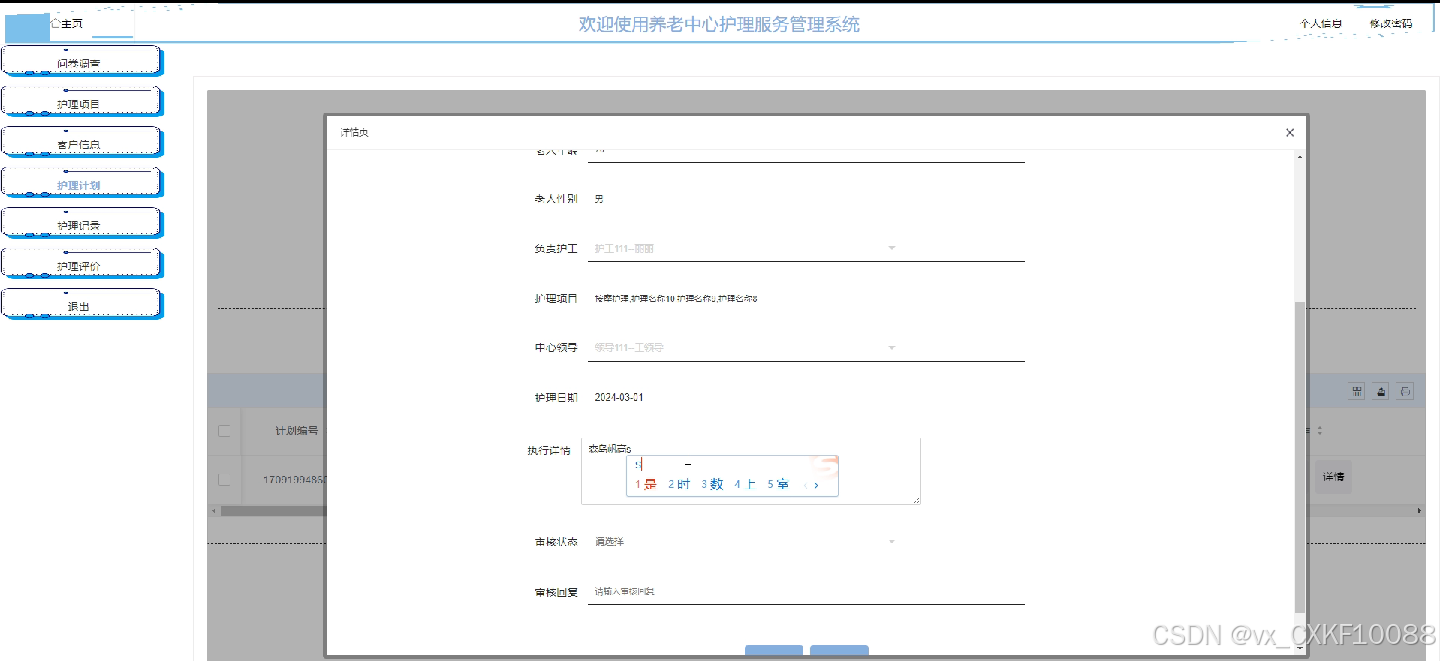The height and width of the screenshot is (661, 1440).
Task: Close the 详情页 dialog with the X
Action: [1290, 132]
